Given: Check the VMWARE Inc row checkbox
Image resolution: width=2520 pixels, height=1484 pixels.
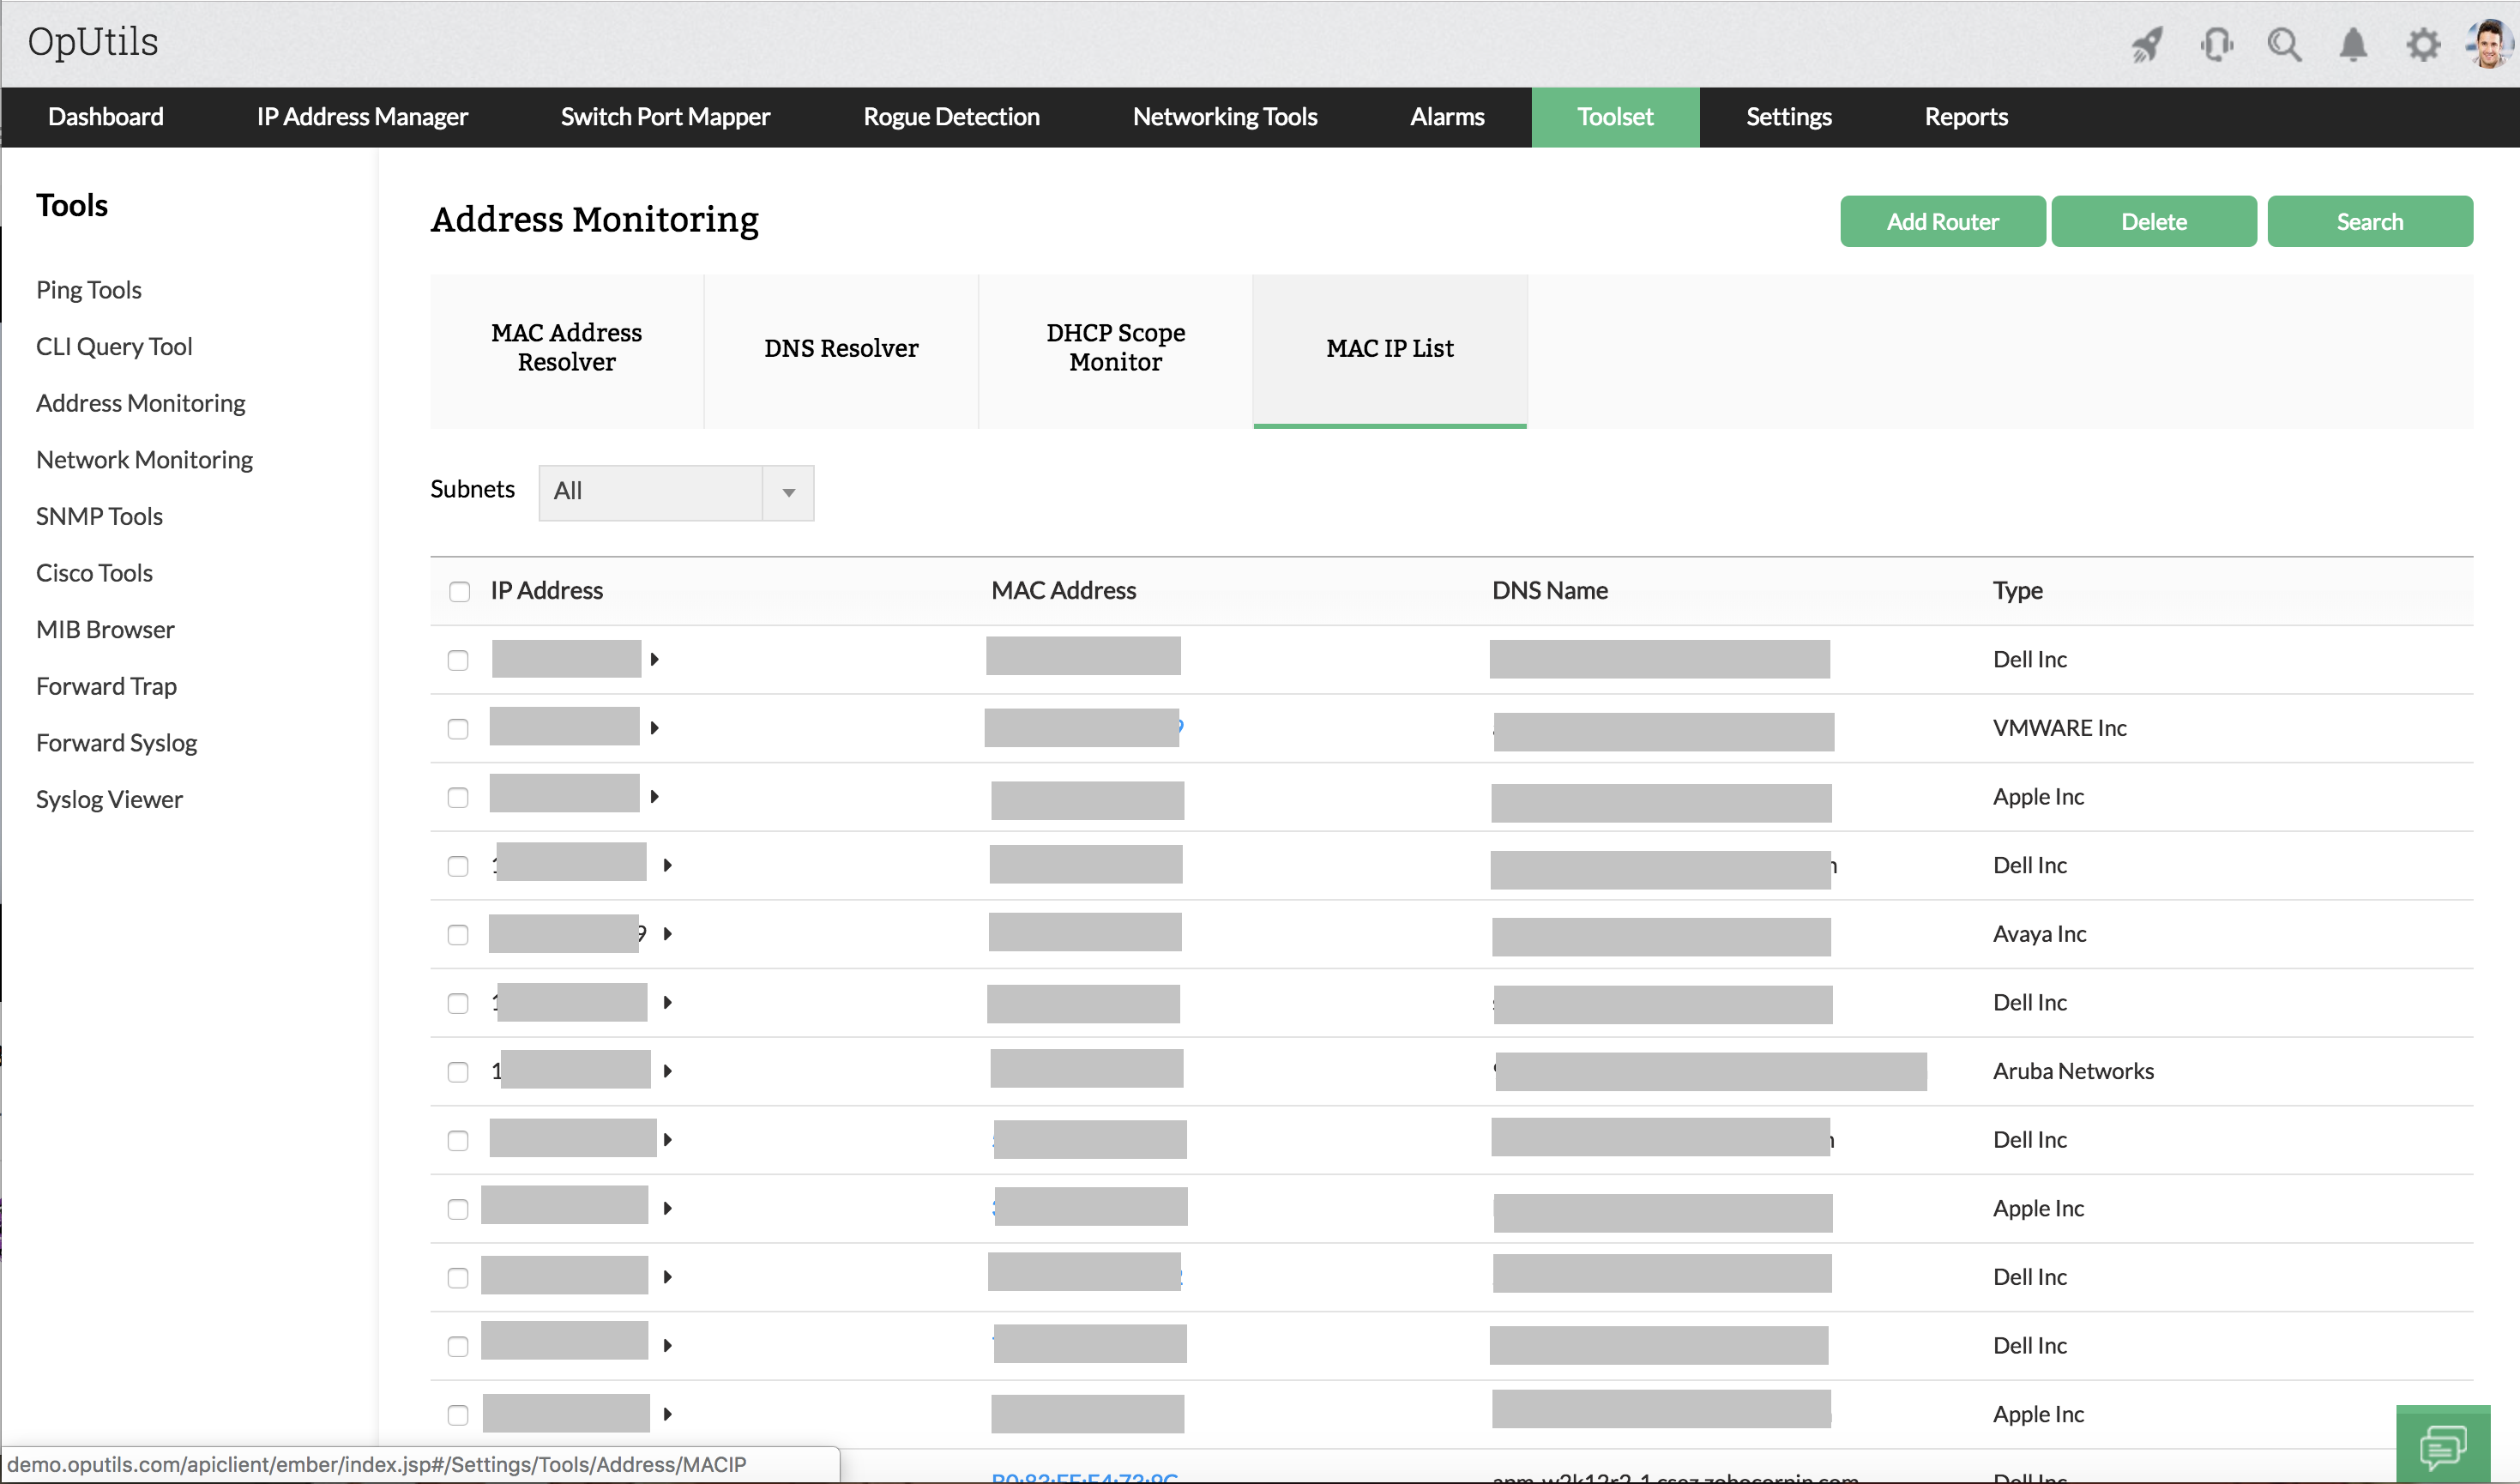Looking at the screenshot, I should (x=458, y=729).
